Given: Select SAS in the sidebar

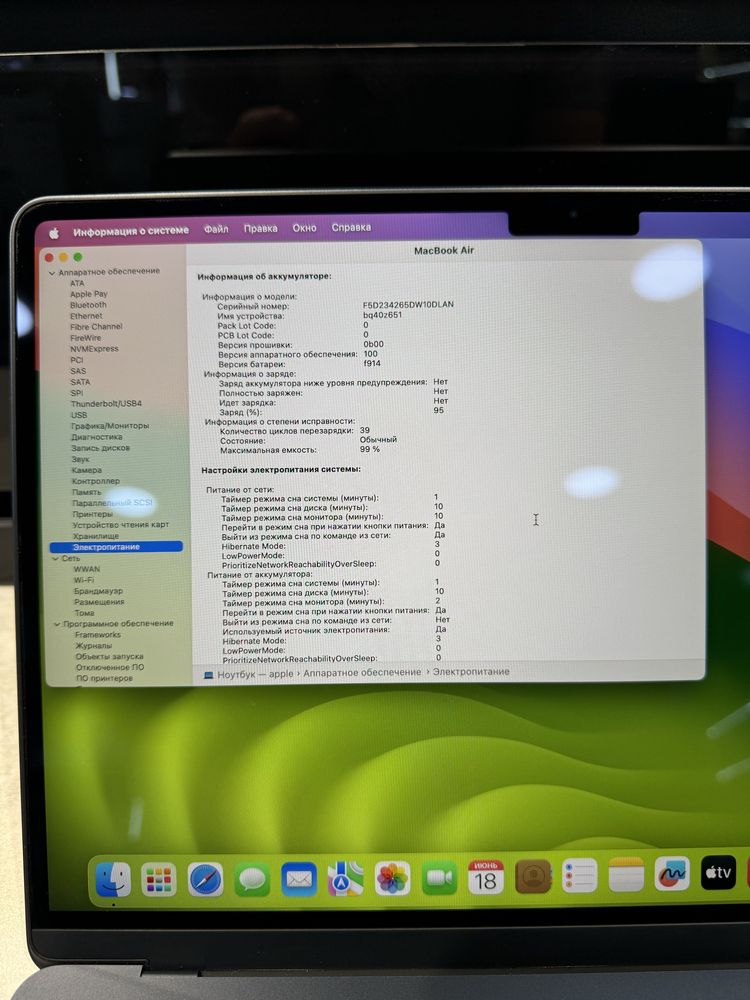Looking at the screenshot, I should 78,371.
